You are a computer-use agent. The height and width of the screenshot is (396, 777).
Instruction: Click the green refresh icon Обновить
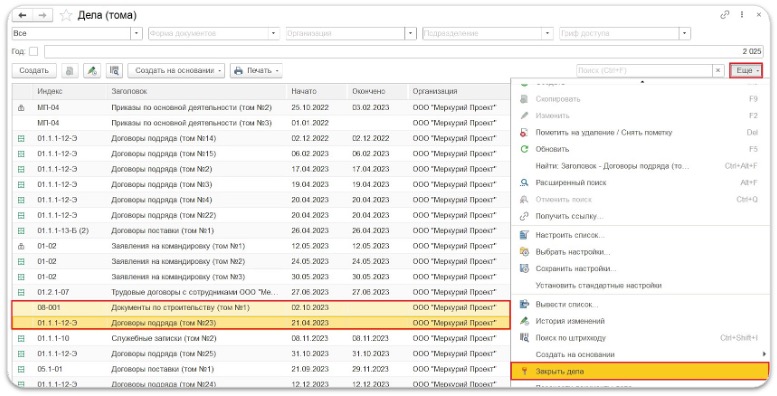click(524, 149)
